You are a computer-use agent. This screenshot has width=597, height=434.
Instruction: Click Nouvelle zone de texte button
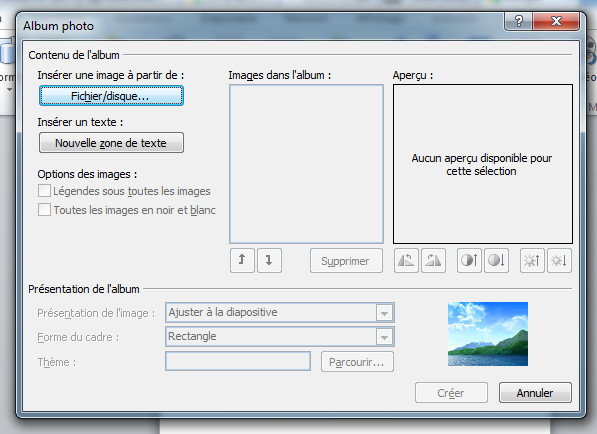click(x=111, y=143)
